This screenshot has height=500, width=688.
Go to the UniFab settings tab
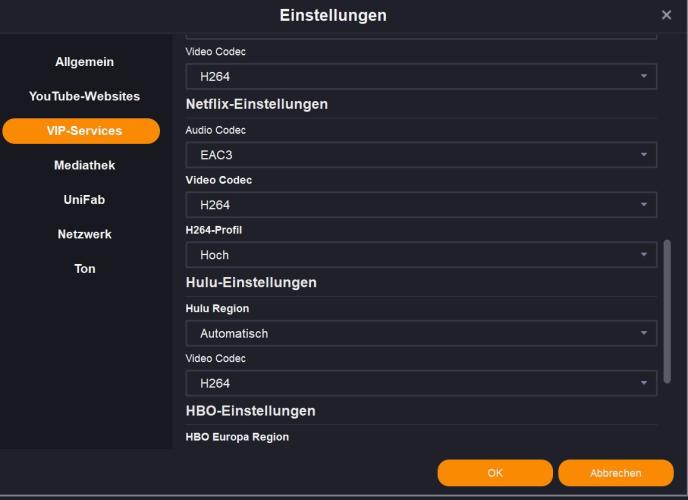click(x=84, y=200)
